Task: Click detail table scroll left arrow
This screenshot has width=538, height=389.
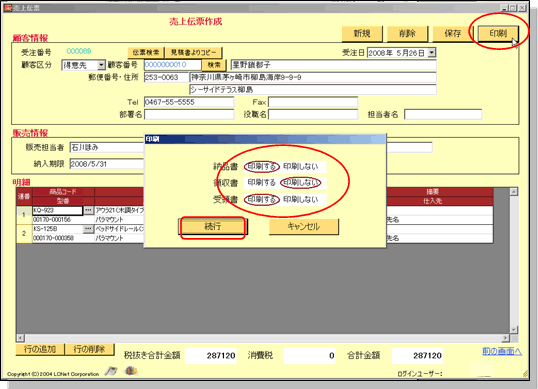Action: (x=20, y=338)
